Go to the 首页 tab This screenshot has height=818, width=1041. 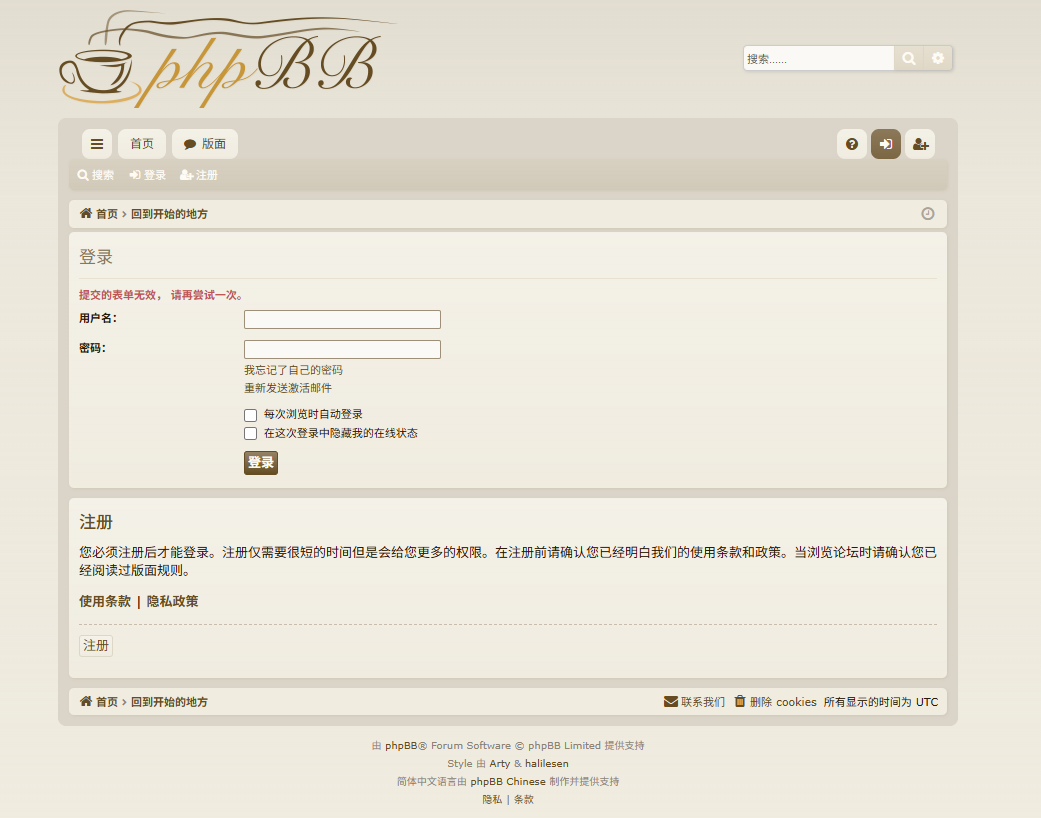coord(142,144)
